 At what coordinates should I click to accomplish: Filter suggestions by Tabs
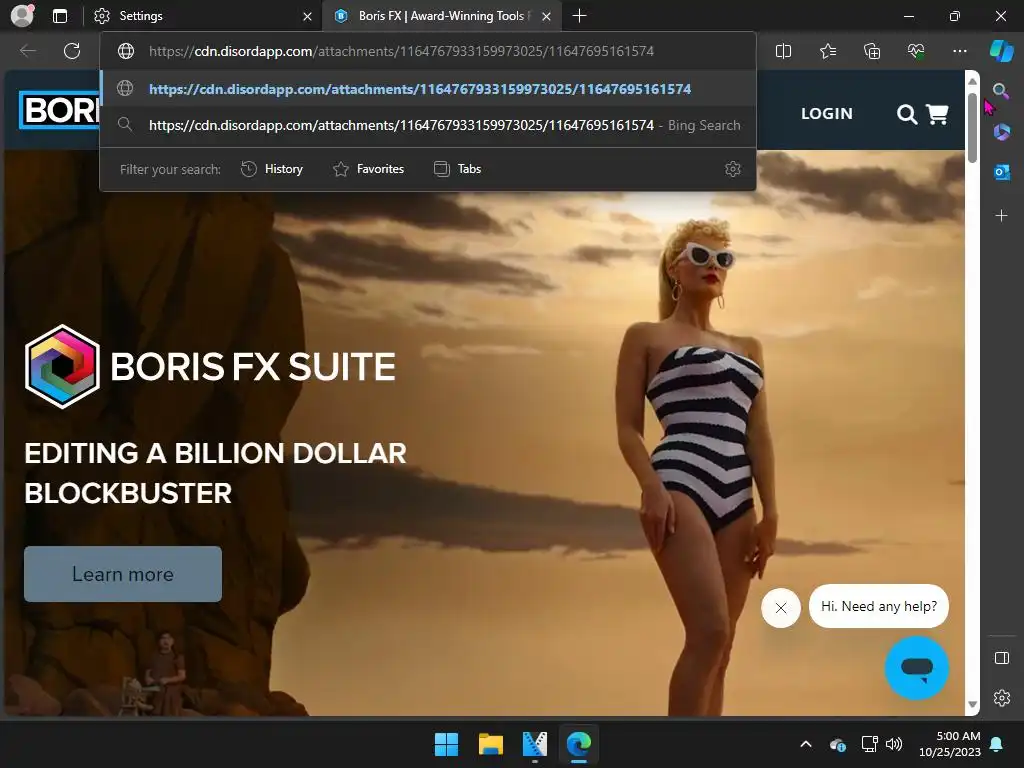pos(458,169)
